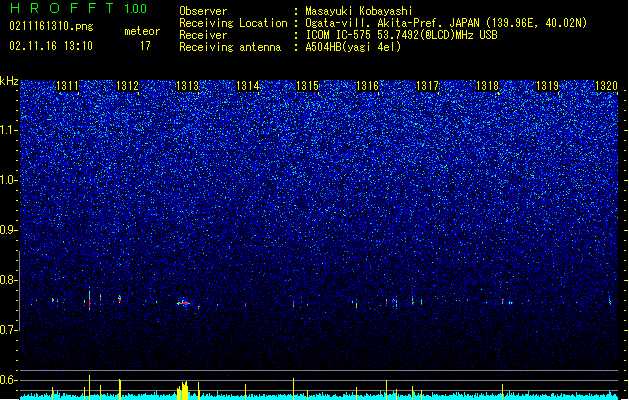Viewport: 629px width, 400px height.
Task: Select the file name 0211161310.png
Action: tap(51, 26)
